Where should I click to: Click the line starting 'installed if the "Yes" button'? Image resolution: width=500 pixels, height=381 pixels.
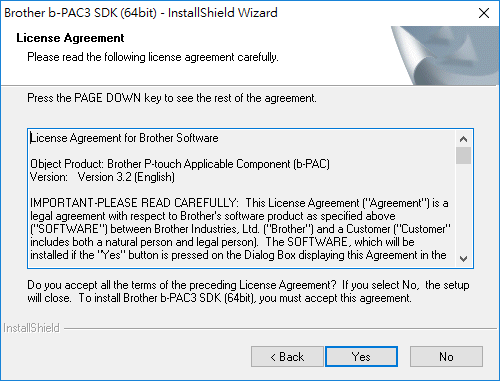tap(238, 255)
